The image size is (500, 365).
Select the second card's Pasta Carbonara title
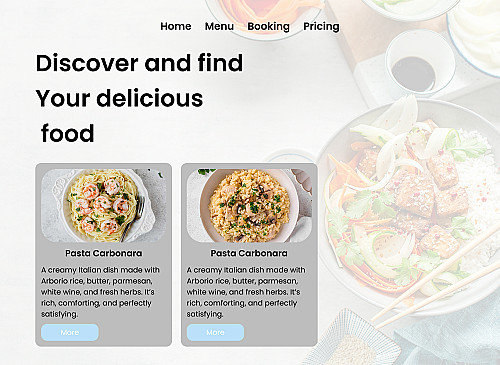tap(249, 253)
